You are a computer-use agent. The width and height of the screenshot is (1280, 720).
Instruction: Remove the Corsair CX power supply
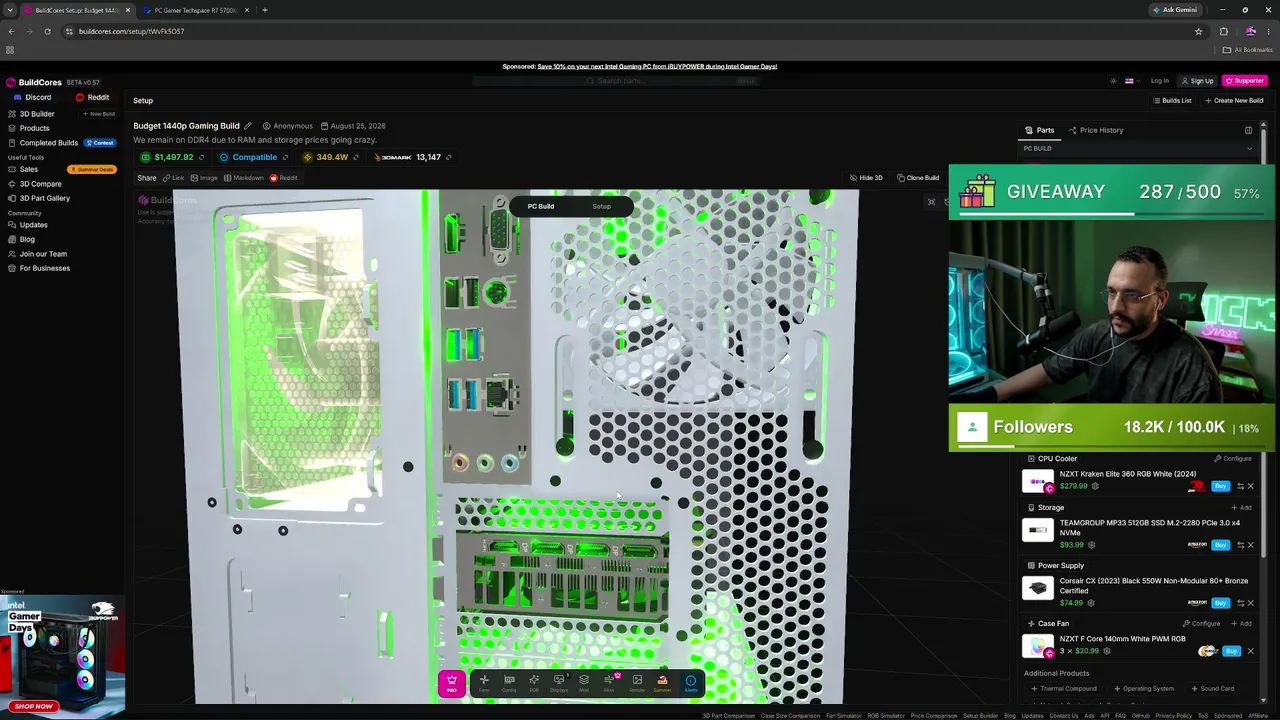pos(1250,603)
